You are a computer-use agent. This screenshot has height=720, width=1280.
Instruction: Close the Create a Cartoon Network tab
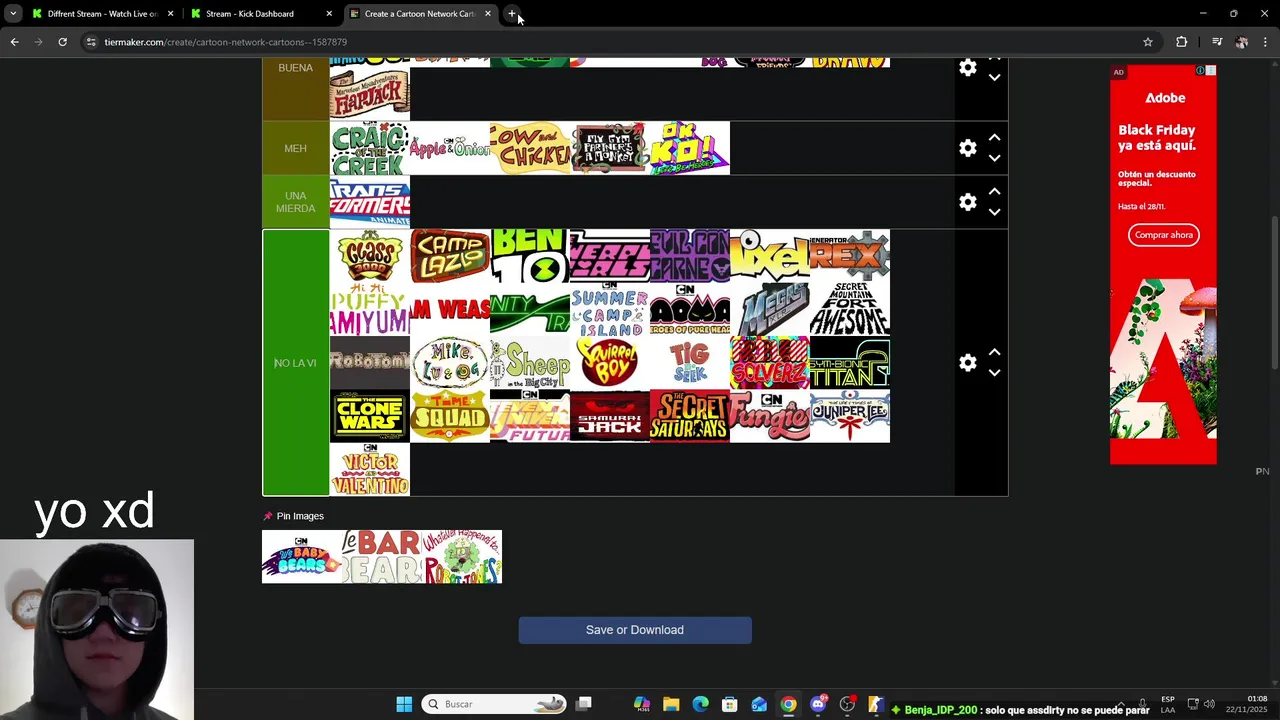pyautogui.click(x=488, y=14)
